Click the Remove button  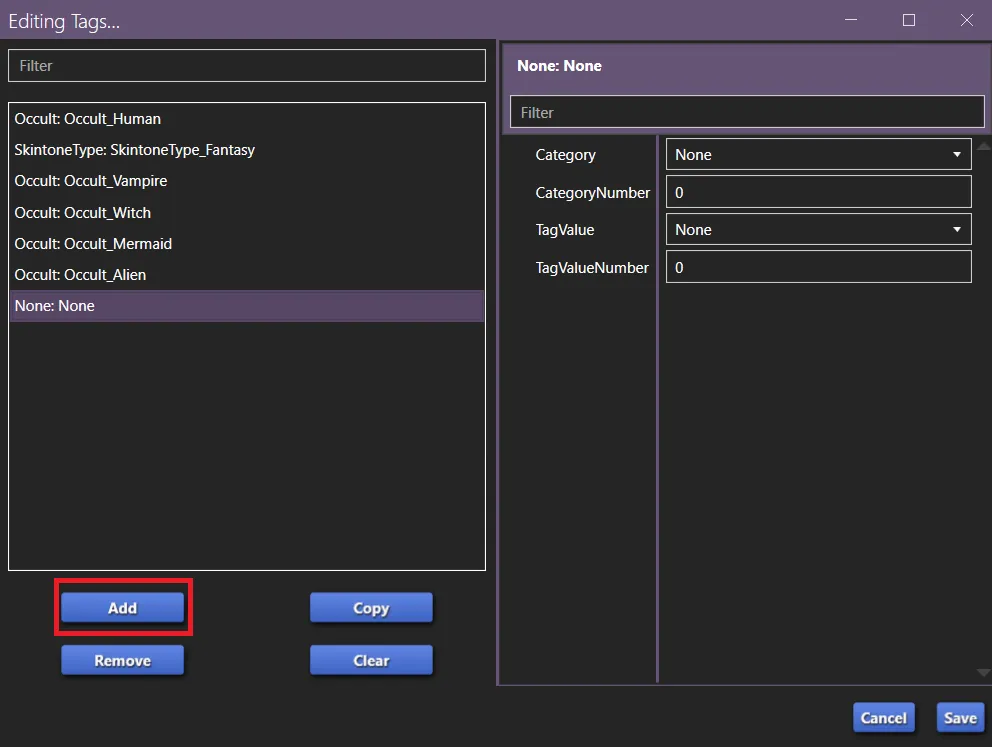(x=122, y=660)
